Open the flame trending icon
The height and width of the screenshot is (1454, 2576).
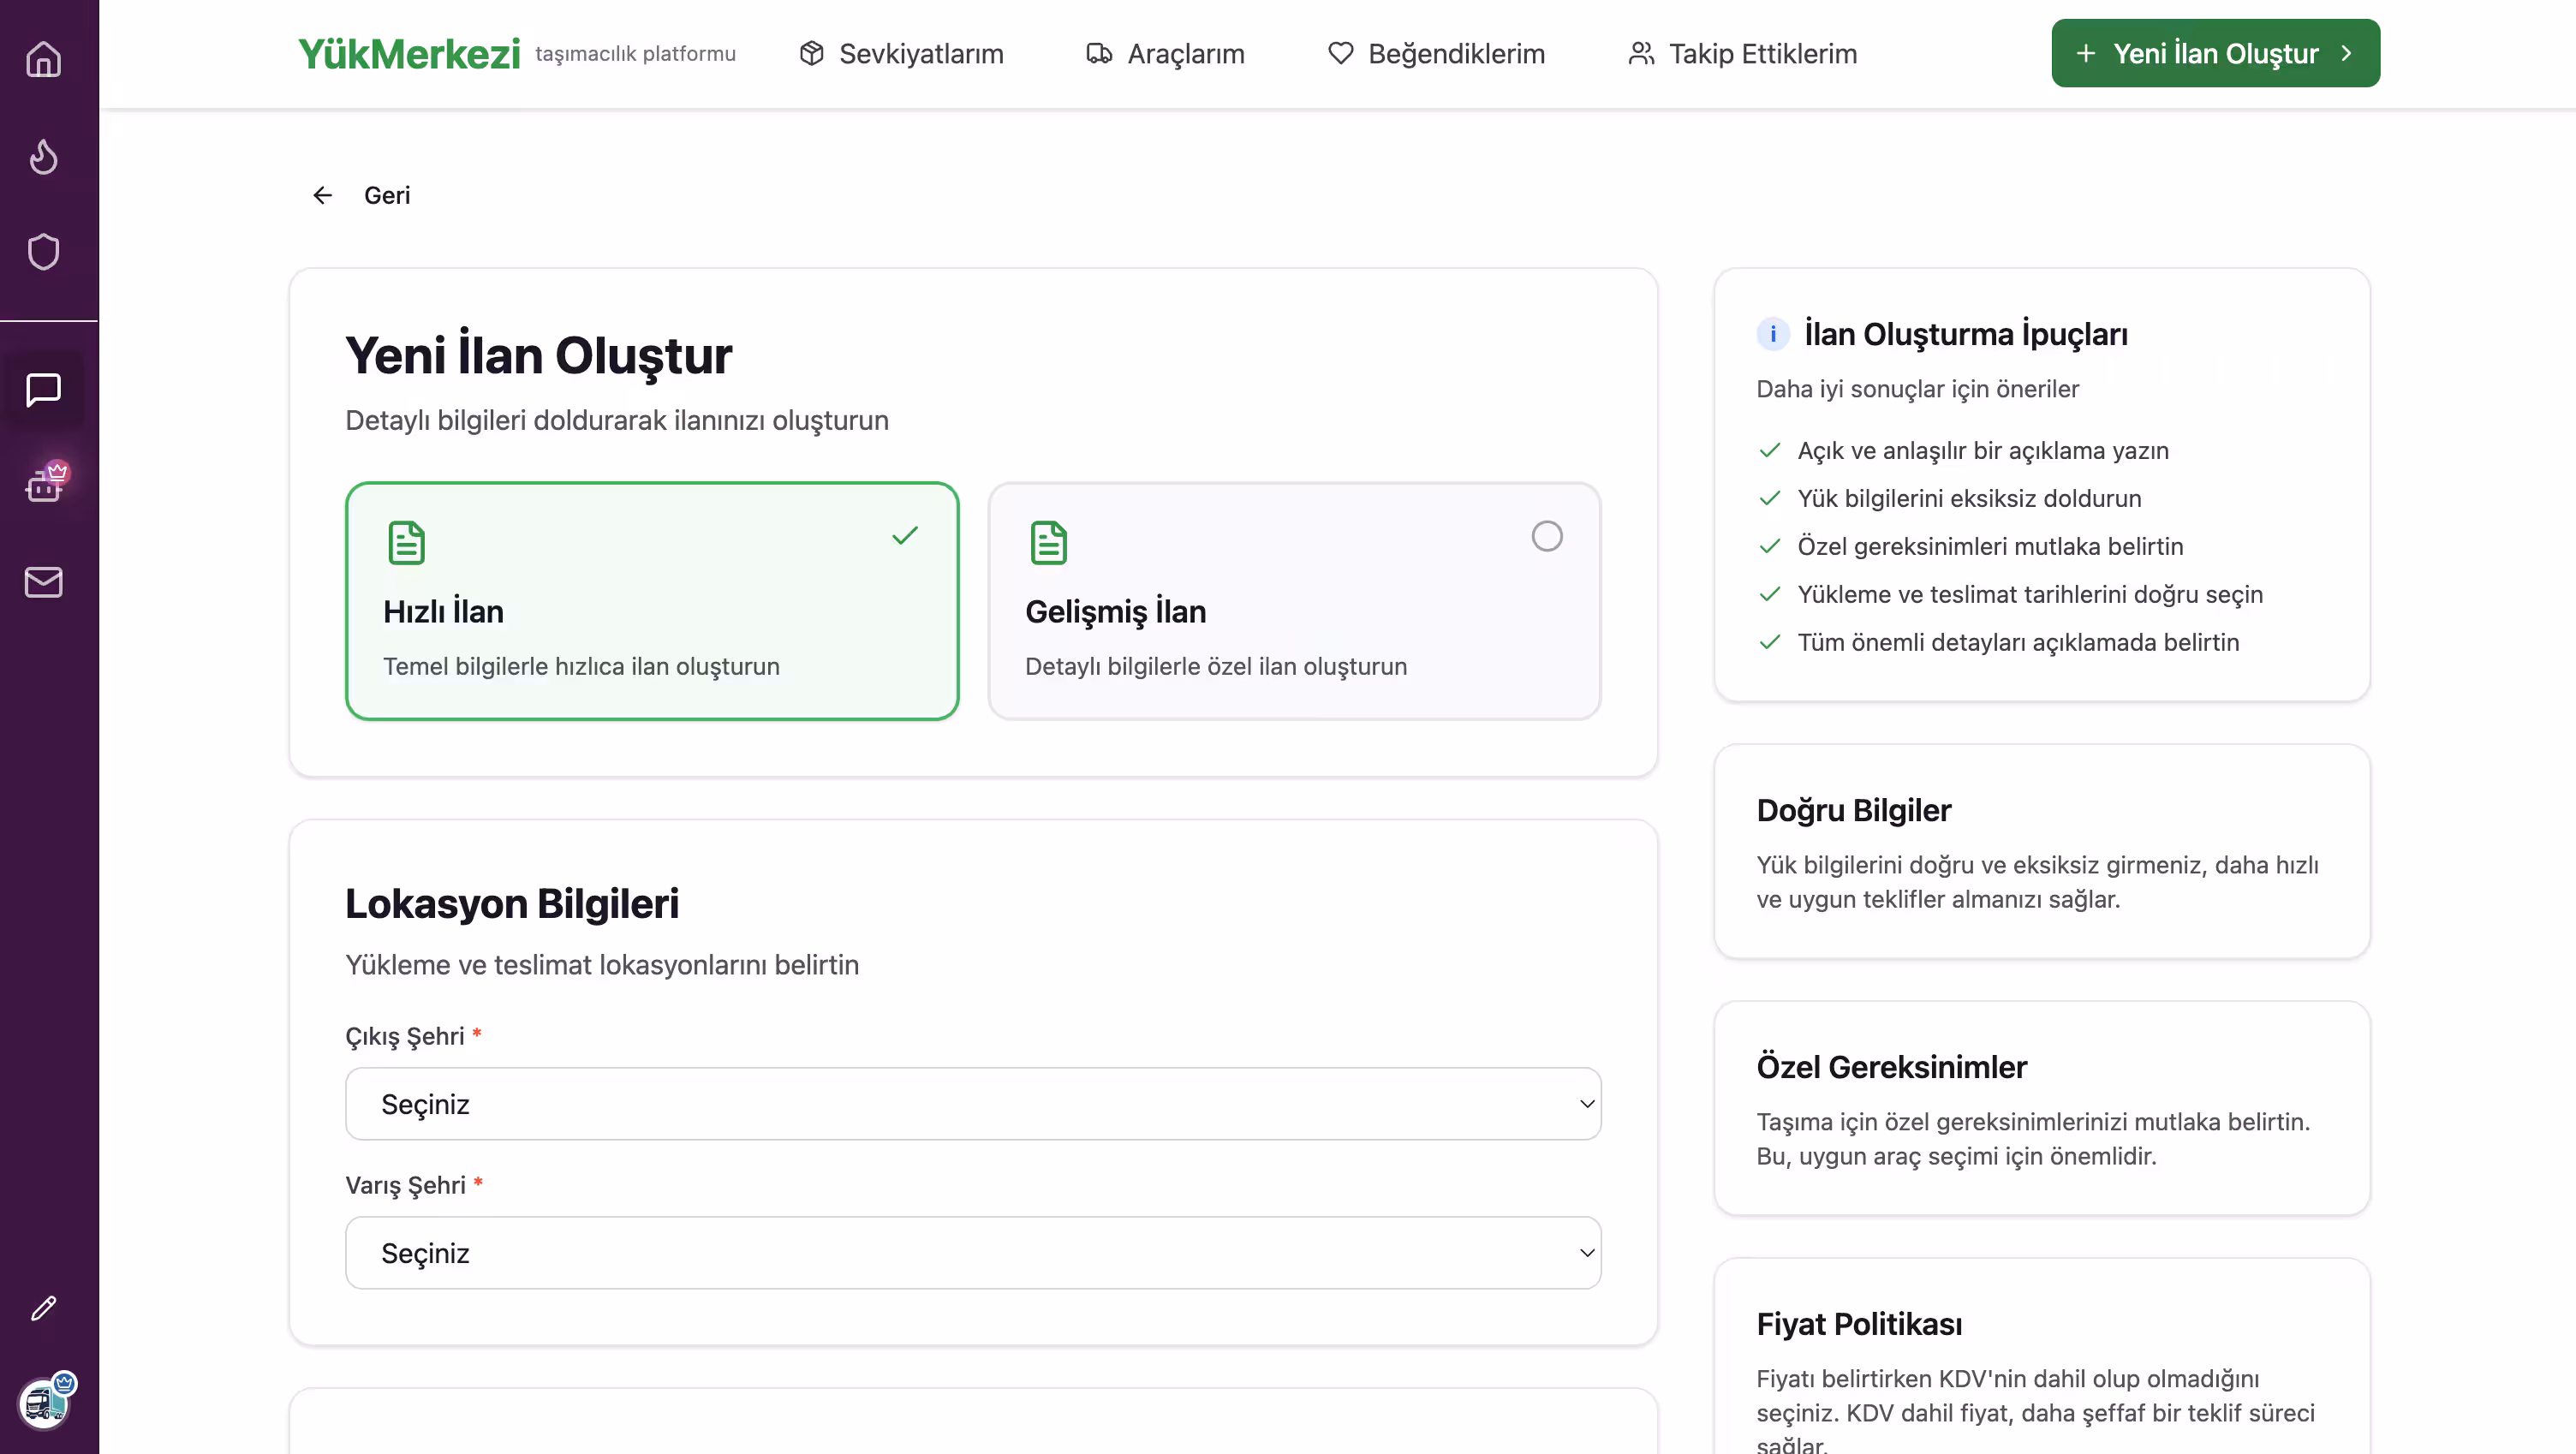coord(43,156)
